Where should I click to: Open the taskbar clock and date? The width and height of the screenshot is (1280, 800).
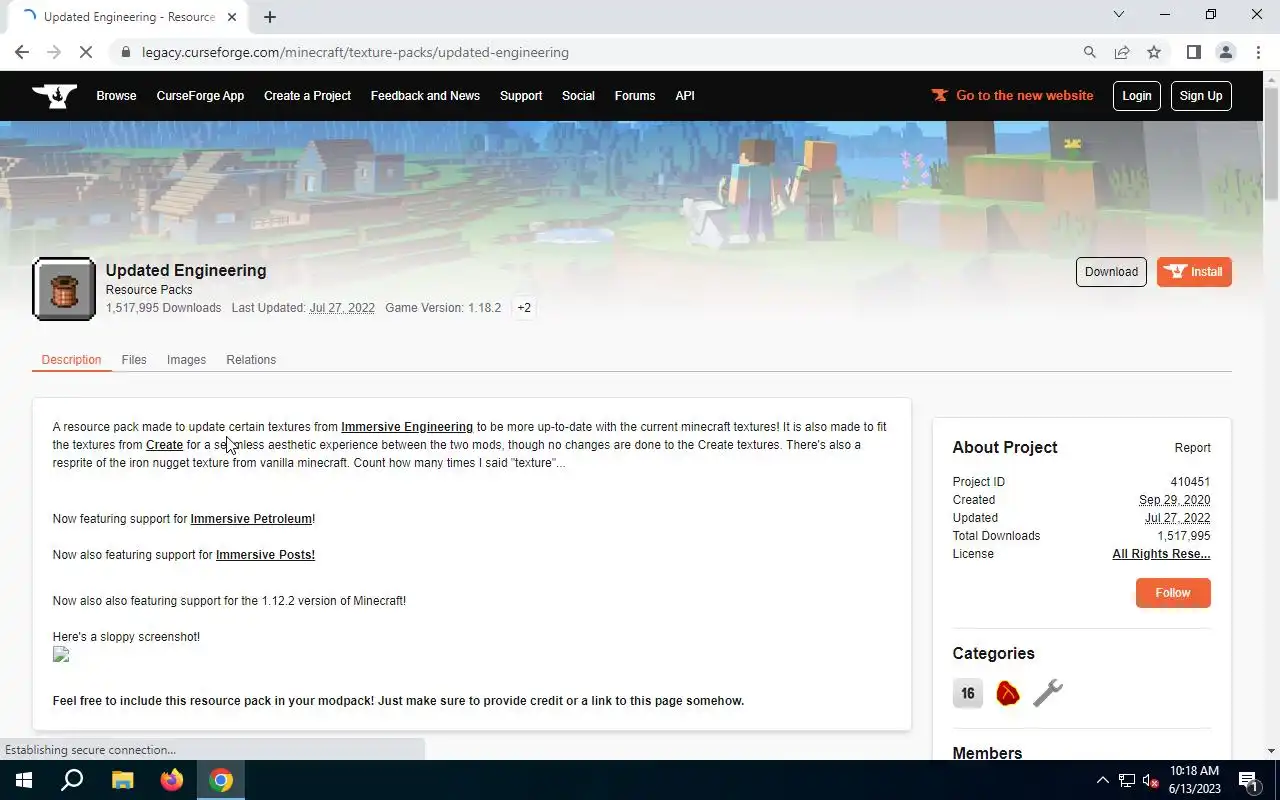tap(1195, 780)
